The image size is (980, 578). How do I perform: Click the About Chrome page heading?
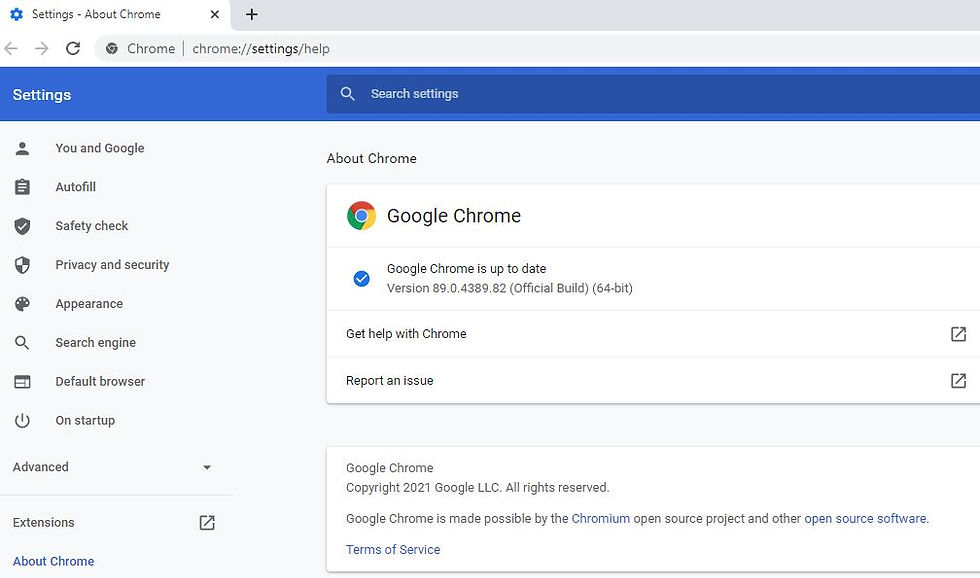371,158
